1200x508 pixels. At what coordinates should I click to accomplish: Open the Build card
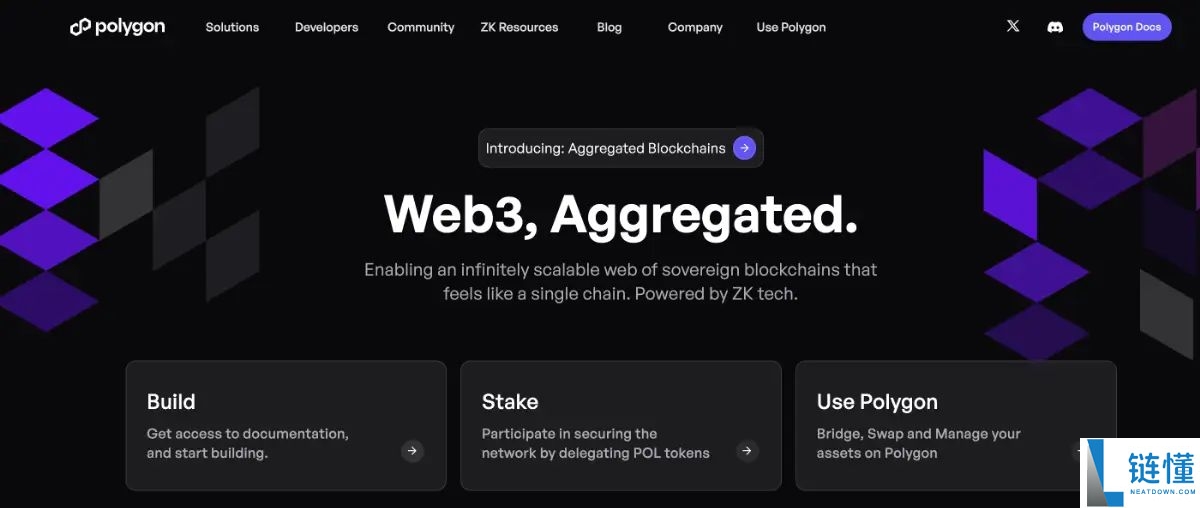tap(285, 425)
